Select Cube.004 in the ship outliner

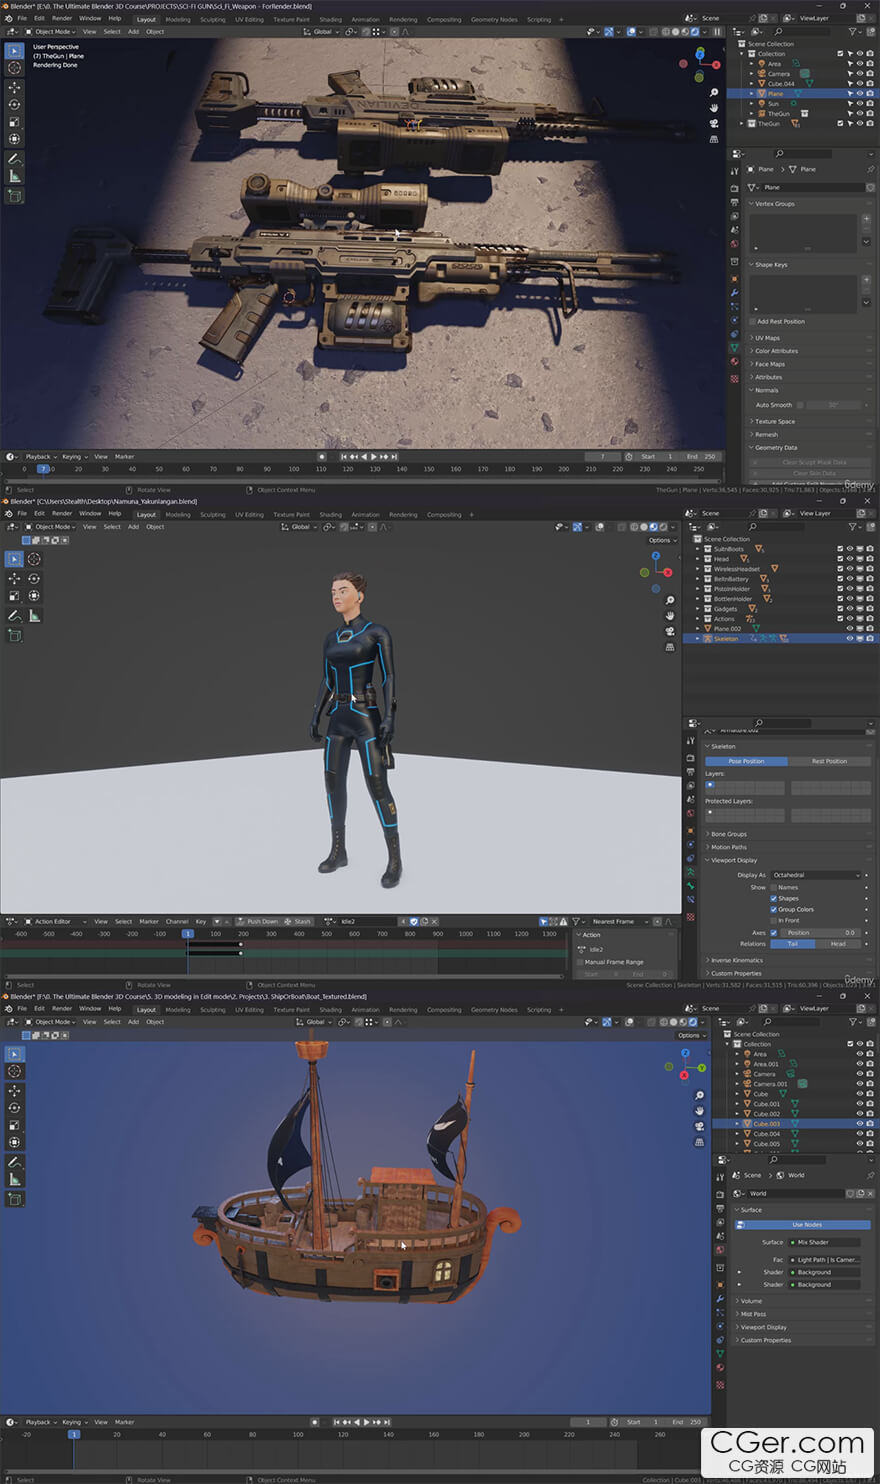coord(766,1134)
